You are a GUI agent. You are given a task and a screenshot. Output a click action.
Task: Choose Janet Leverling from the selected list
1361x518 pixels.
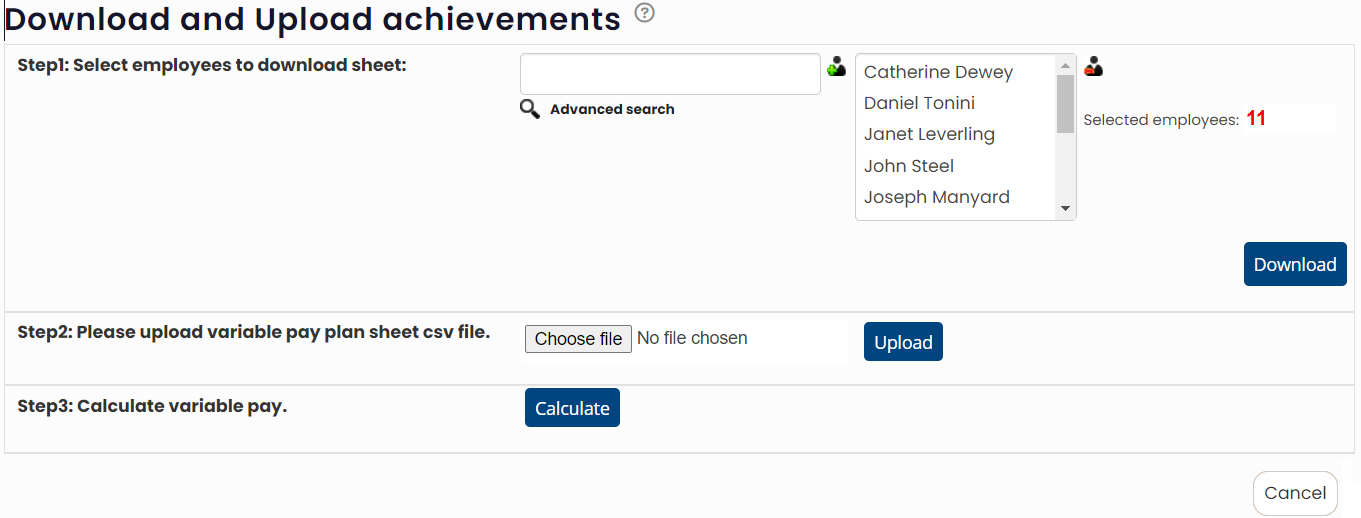click(x=929, y=134)
